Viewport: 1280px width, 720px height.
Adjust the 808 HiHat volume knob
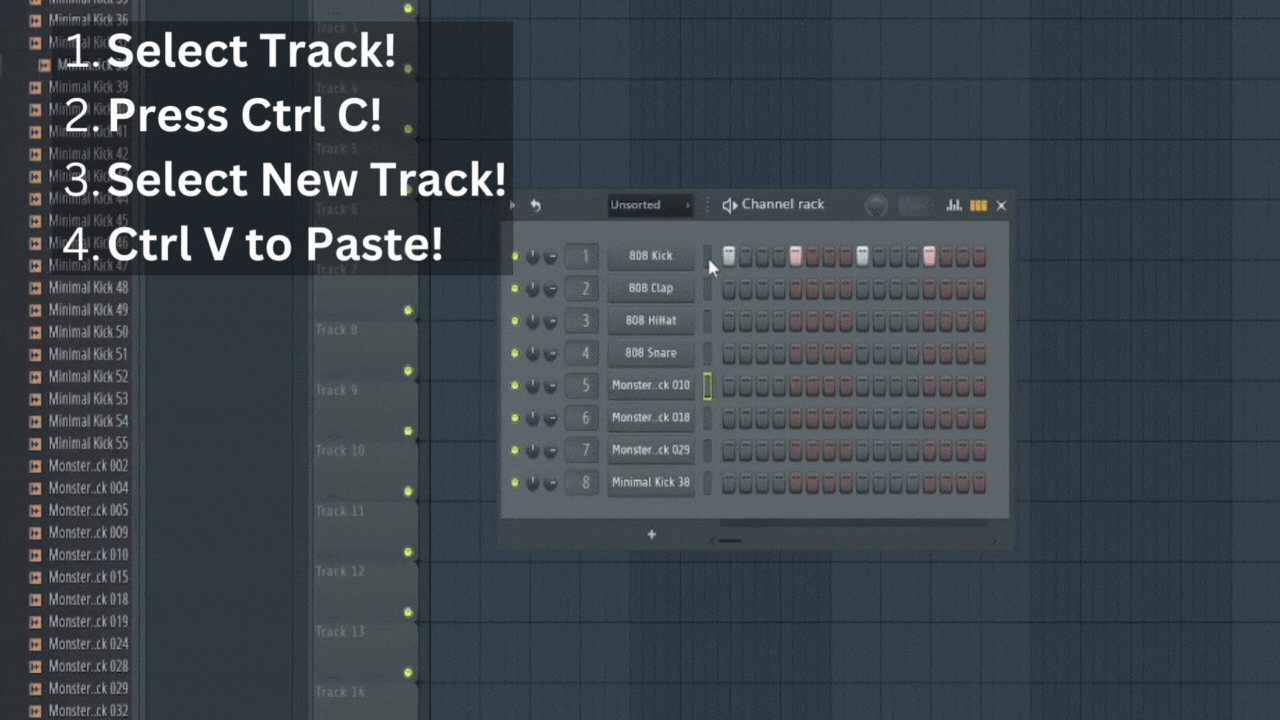pos(550,322)
